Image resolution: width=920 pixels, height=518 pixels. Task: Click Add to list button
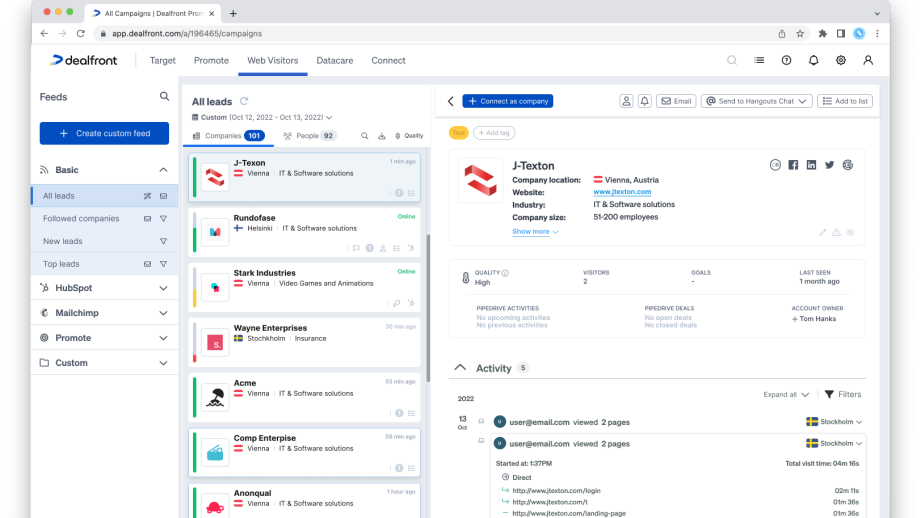click(x=845, y=101)
